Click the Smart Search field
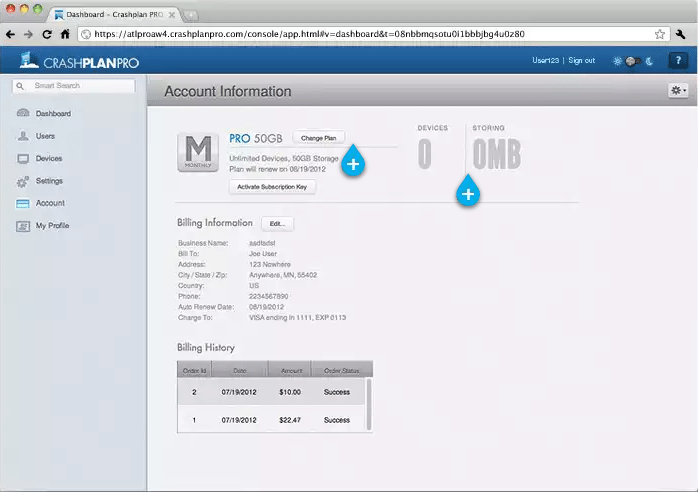This screenshot has width=698, height=492. pyautogui.click(x=74, y=85)
